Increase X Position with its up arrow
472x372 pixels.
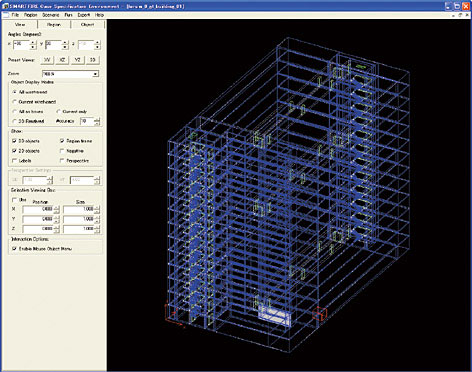click(56, 207)
